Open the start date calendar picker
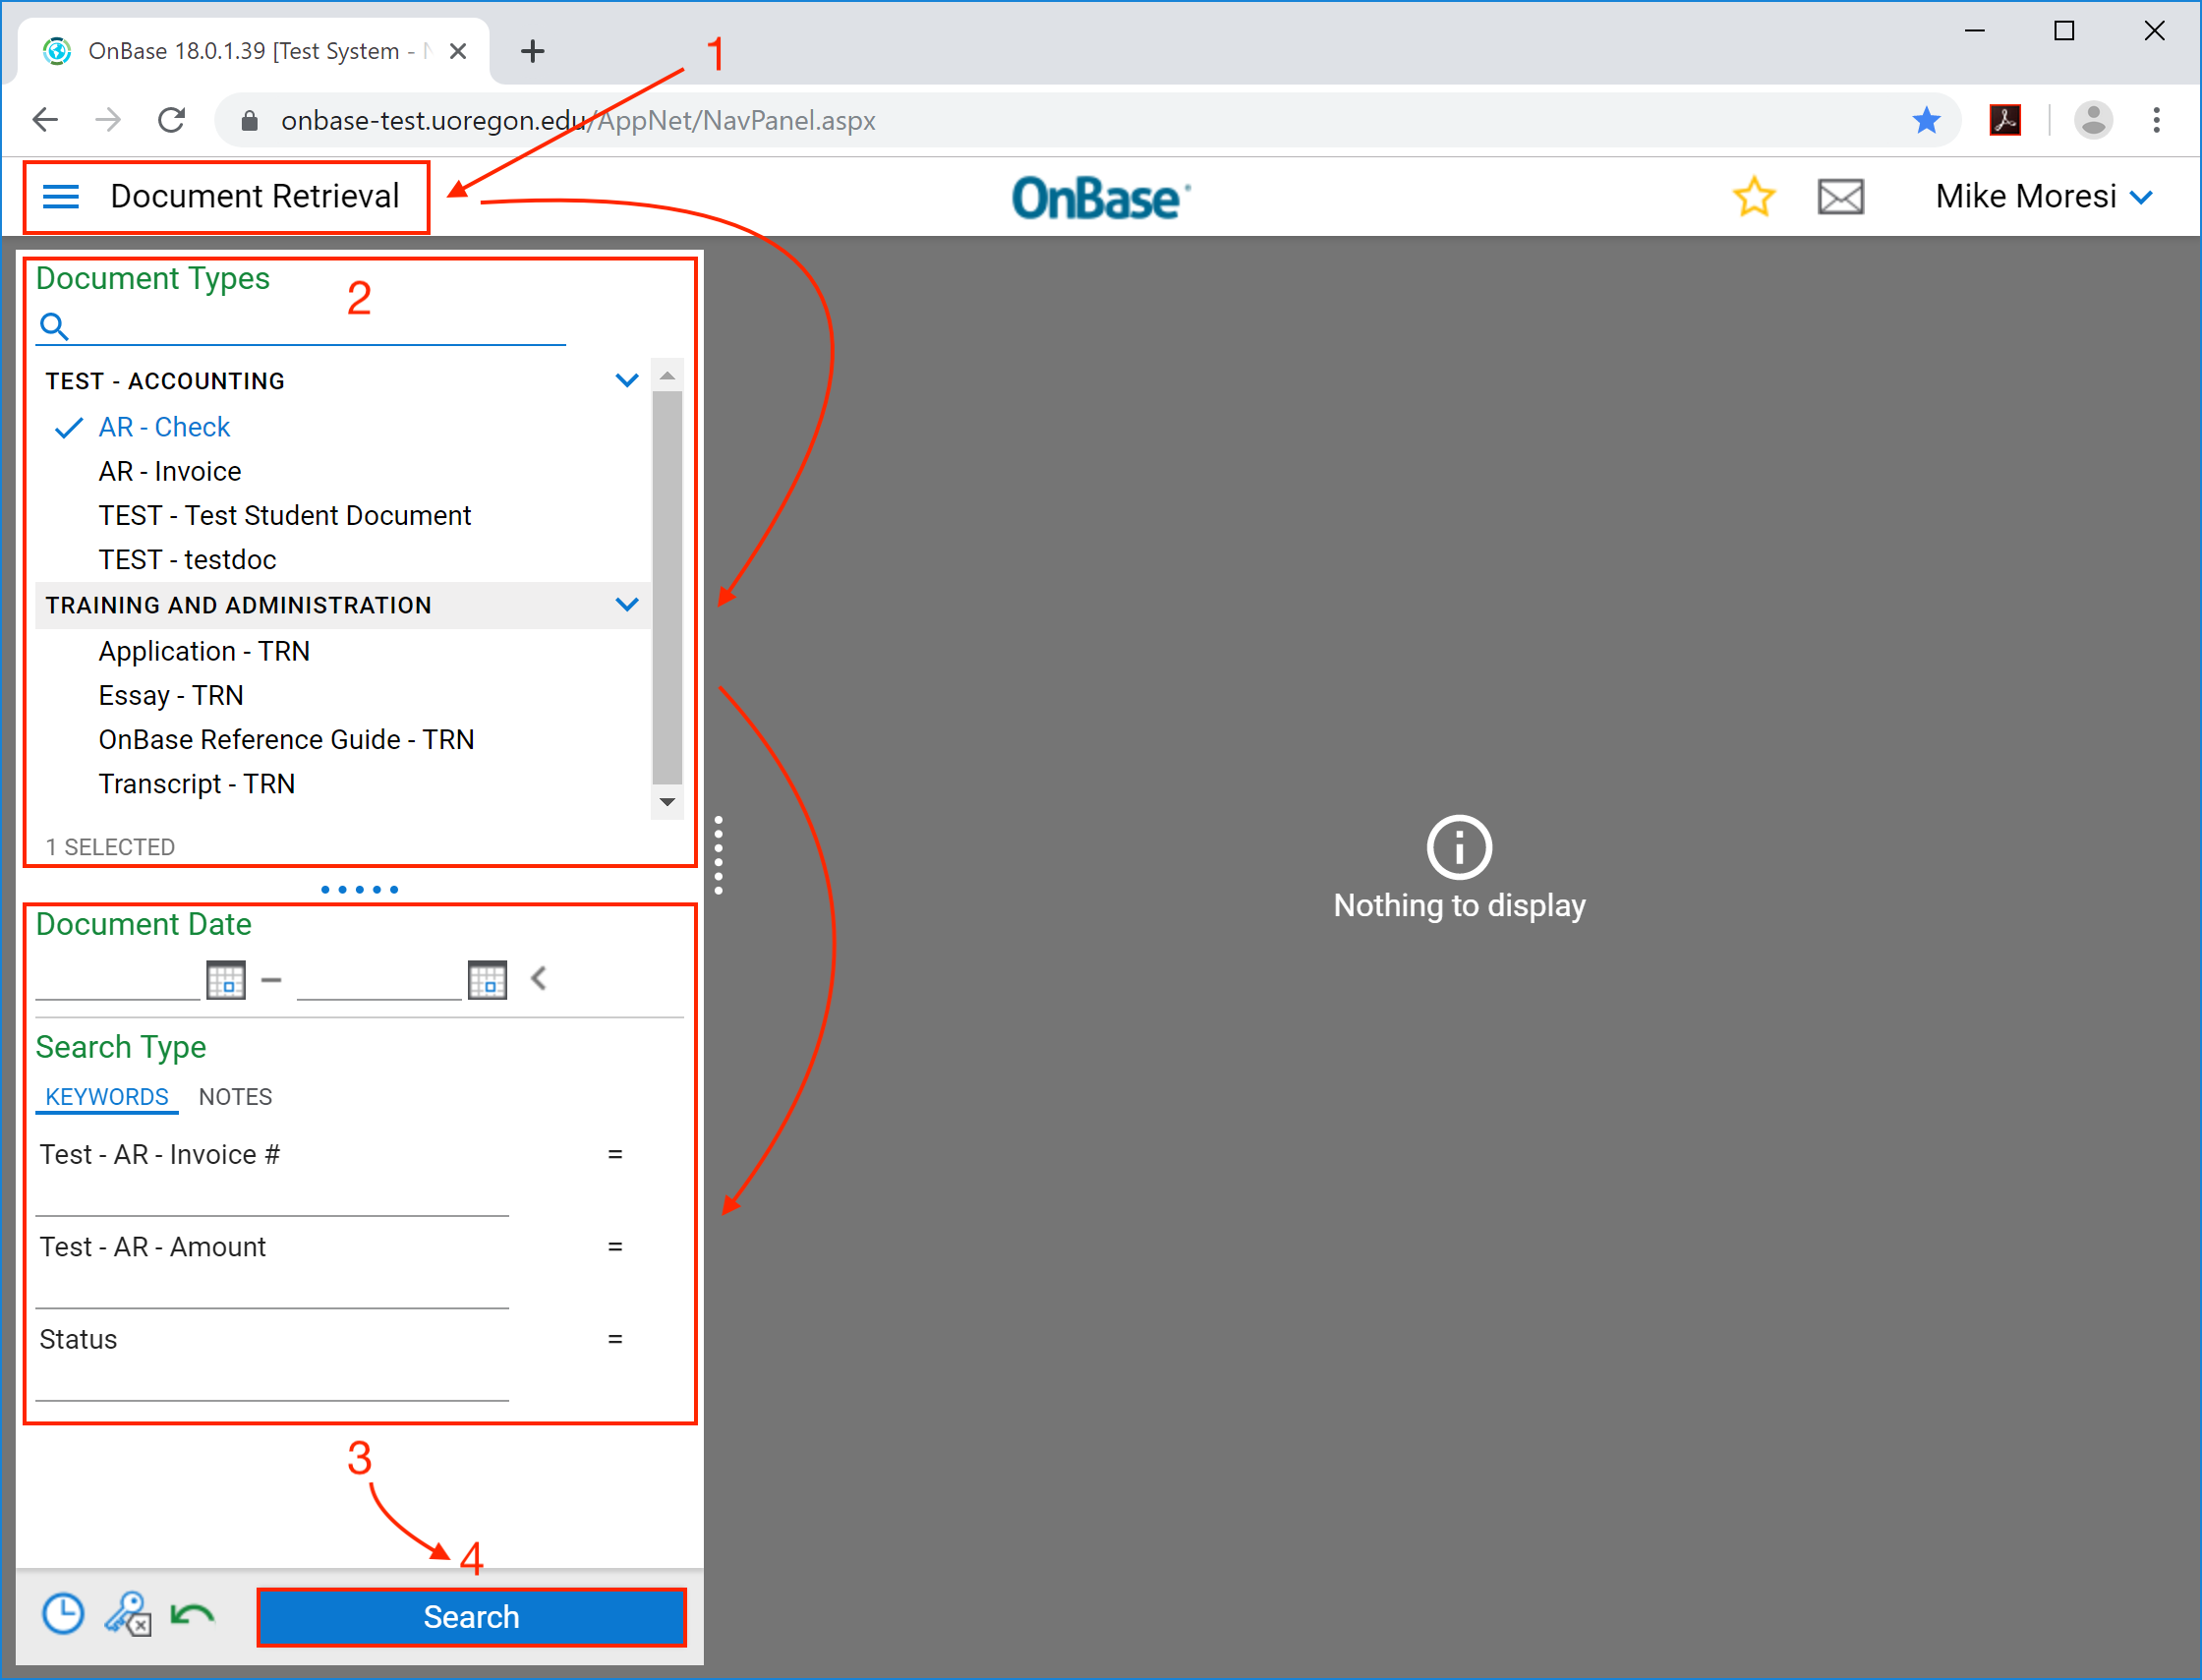Screen dimensions: 2202x1680 (226, 980)
